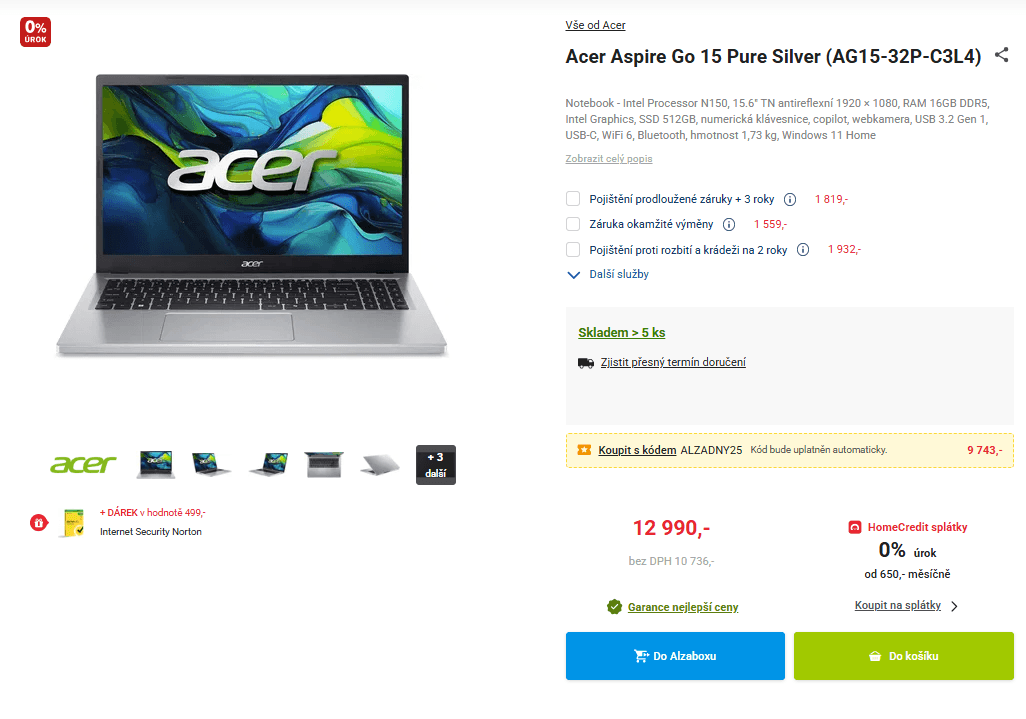Enable Pojištění prodloužené záruky + 3 roky
Screen dimensions: 1026x719
[573, 199]
